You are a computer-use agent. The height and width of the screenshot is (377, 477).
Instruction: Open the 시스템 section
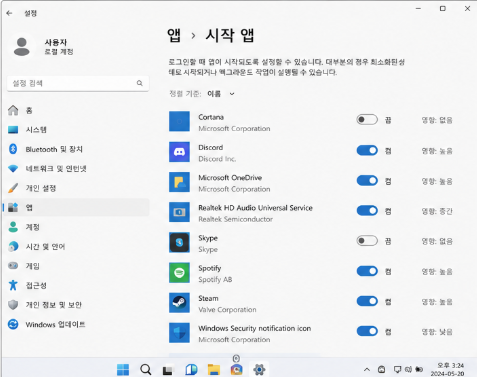pyautogui.click(x=76, y=130)
